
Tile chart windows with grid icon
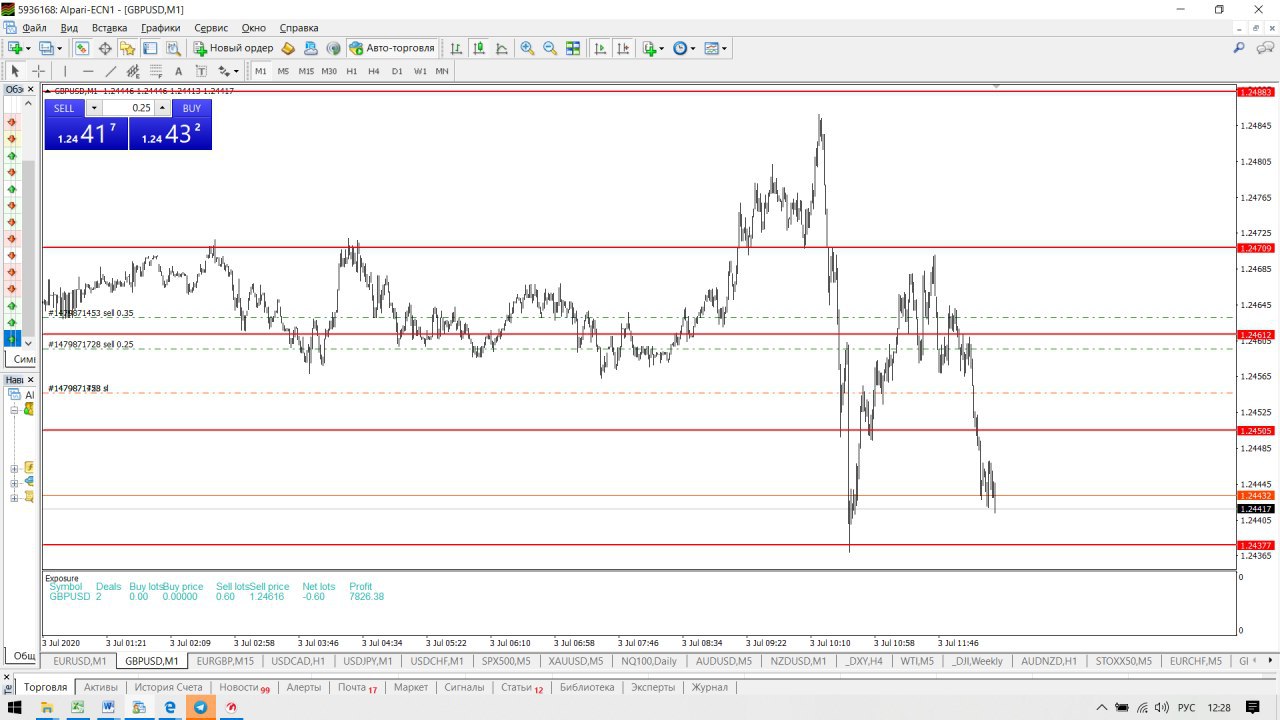coord(573,48)
